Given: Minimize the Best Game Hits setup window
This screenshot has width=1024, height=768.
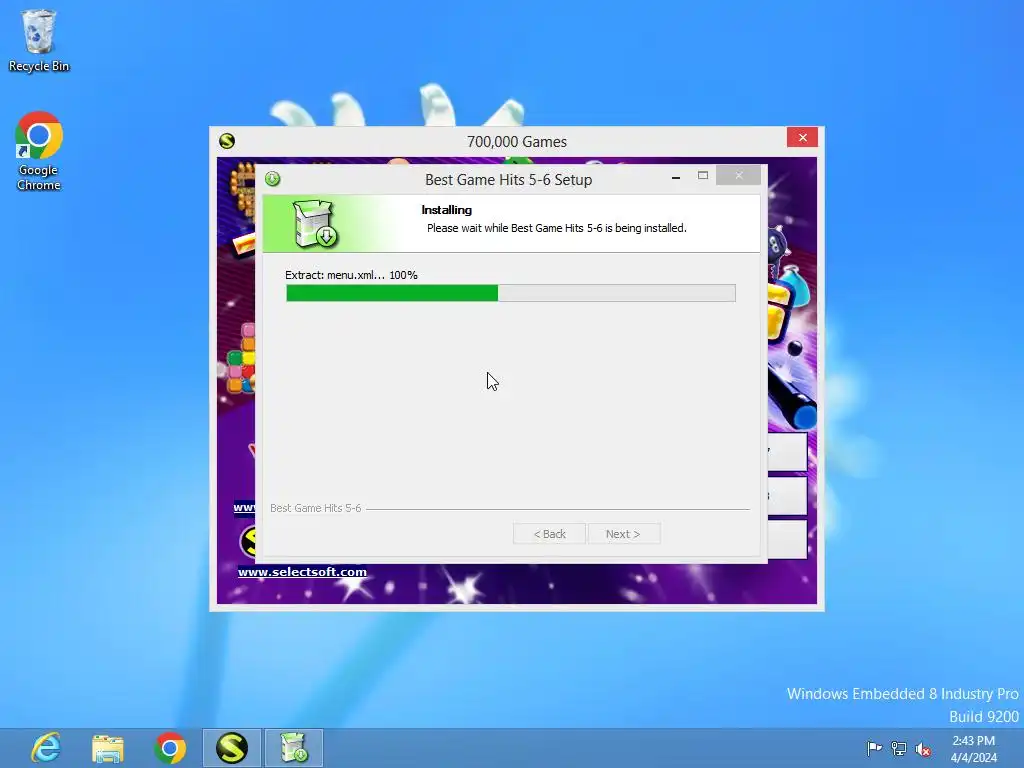Looking at the screenshot, I should point(676,176).
